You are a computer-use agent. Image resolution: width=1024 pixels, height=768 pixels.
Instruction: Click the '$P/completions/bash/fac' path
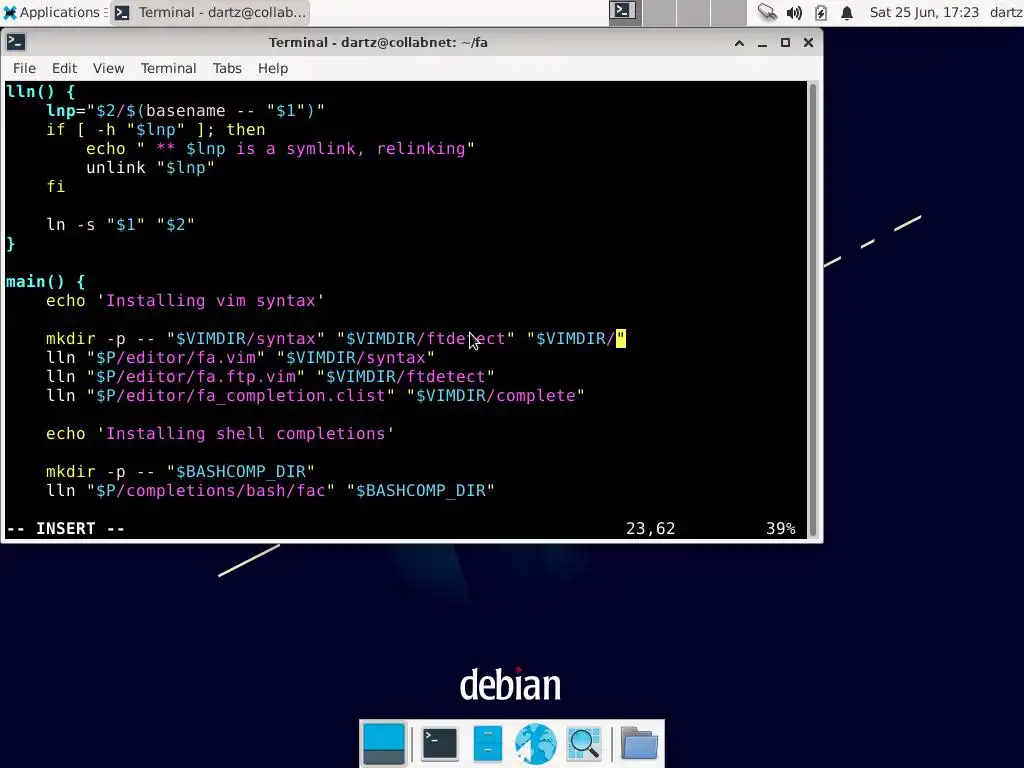(210, 490)
